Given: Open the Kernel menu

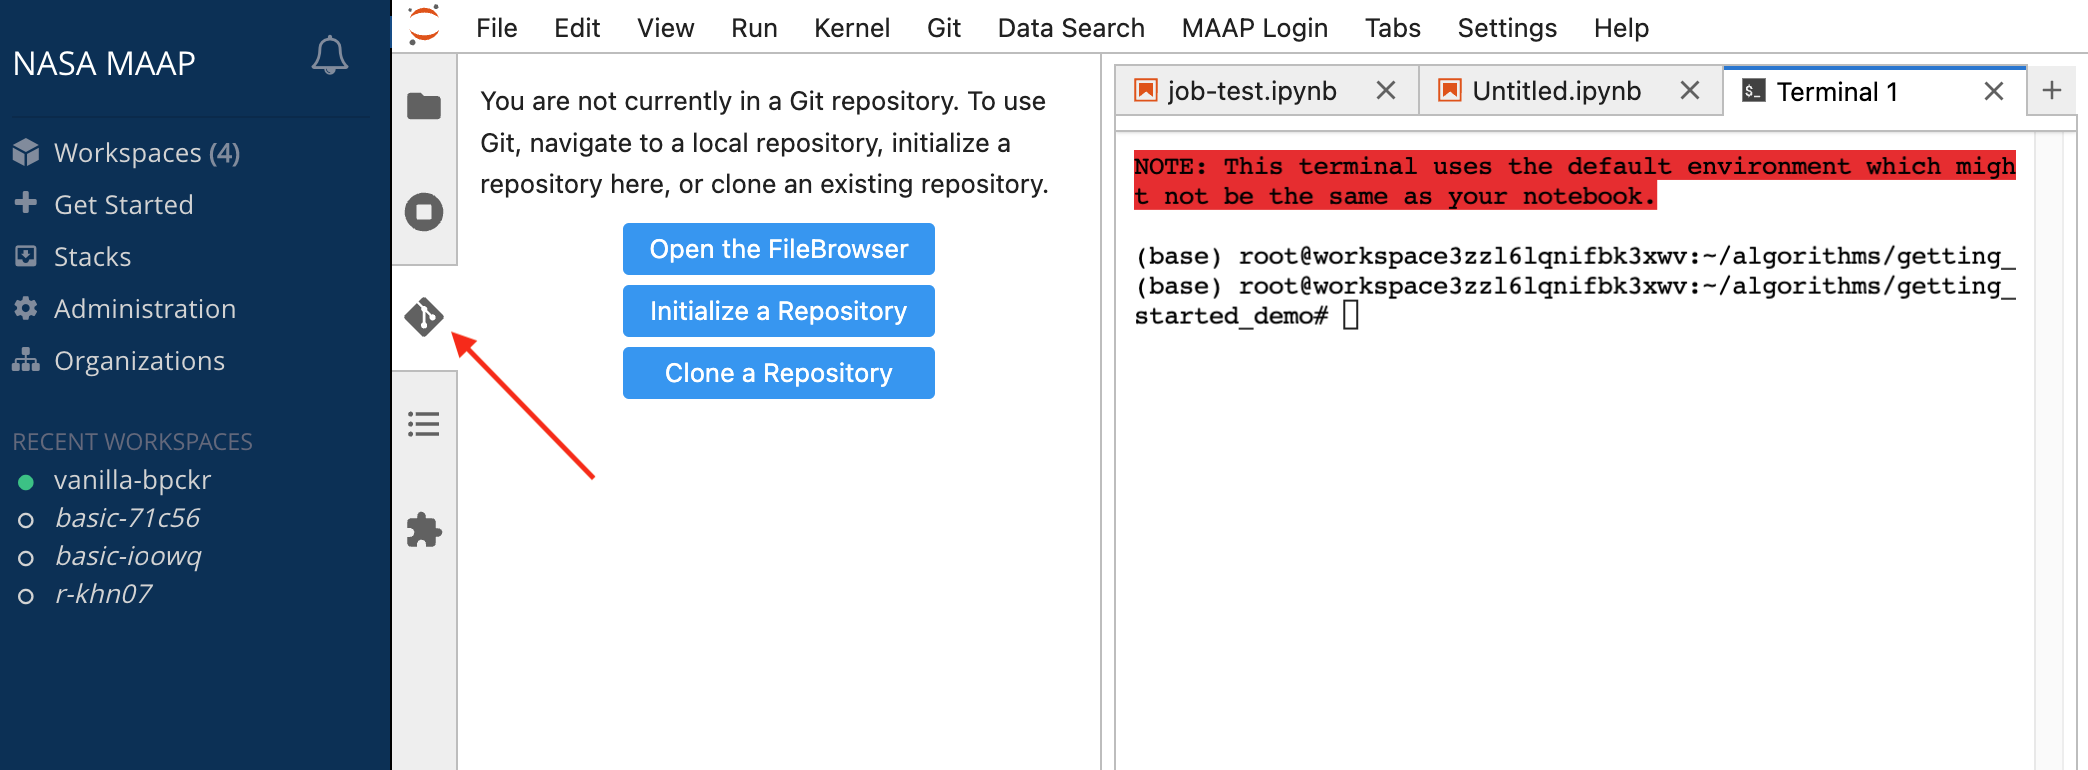Looking at the screenshot, I should pyautogui.click(x=852, y=28).
